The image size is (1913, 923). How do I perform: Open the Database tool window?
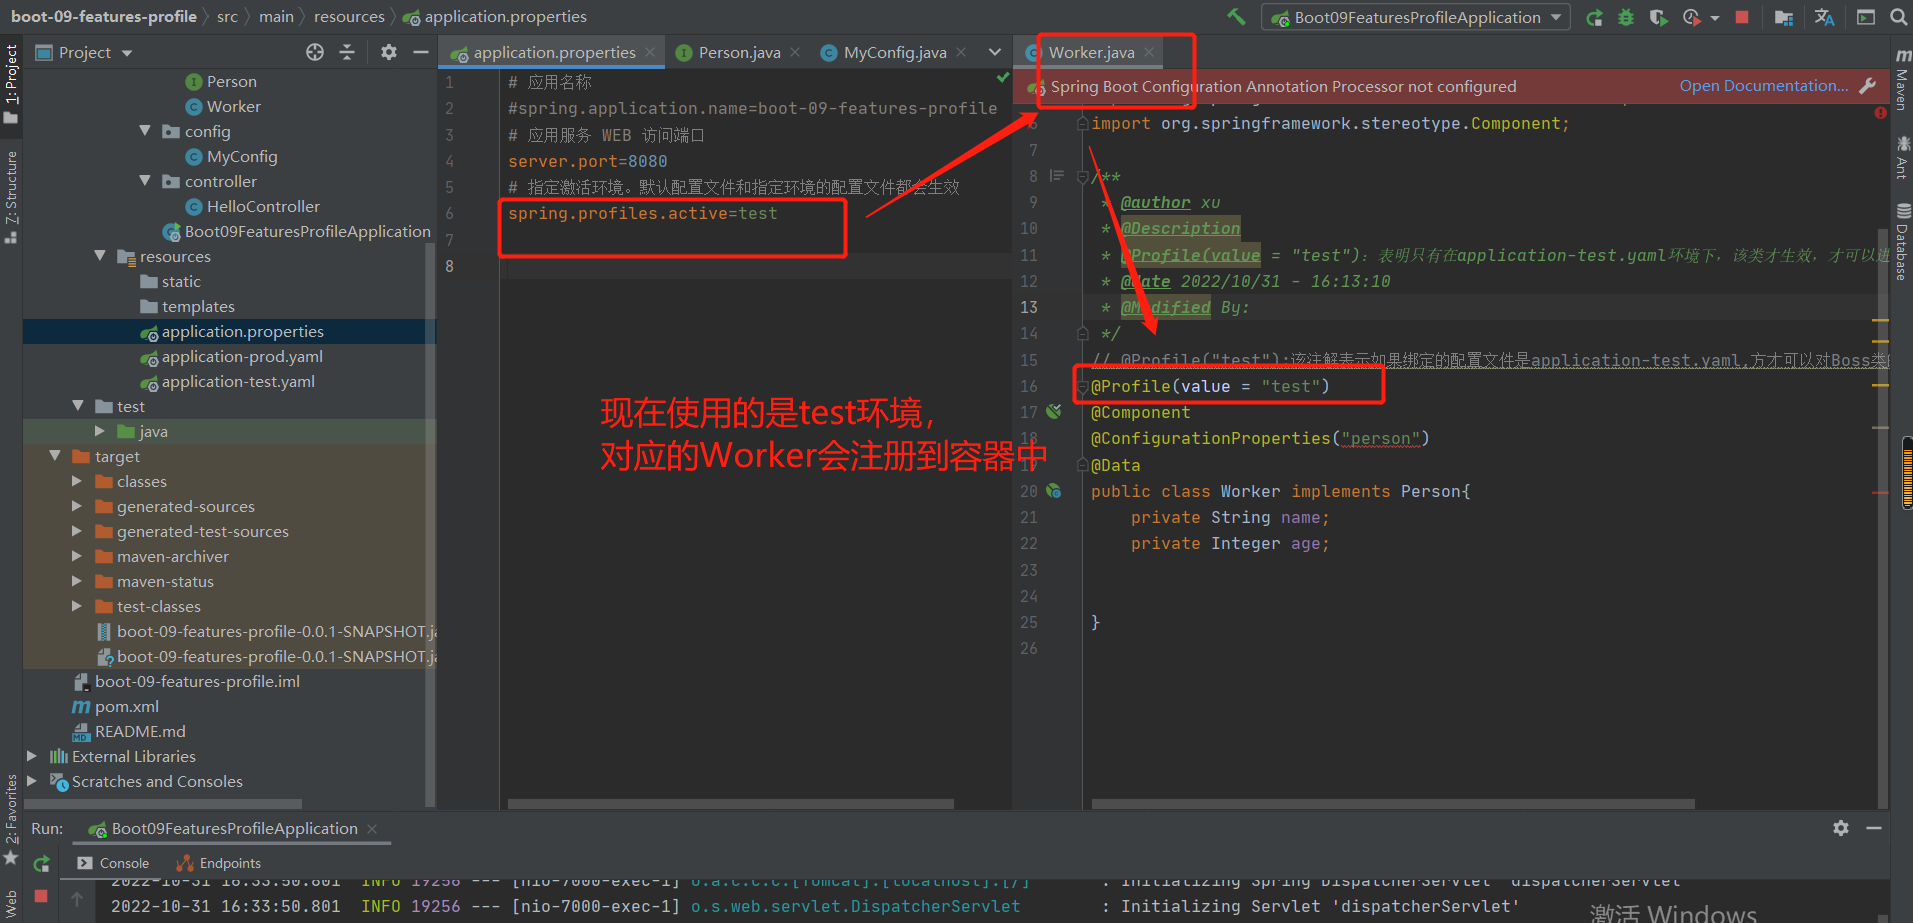click(1902, 242)
